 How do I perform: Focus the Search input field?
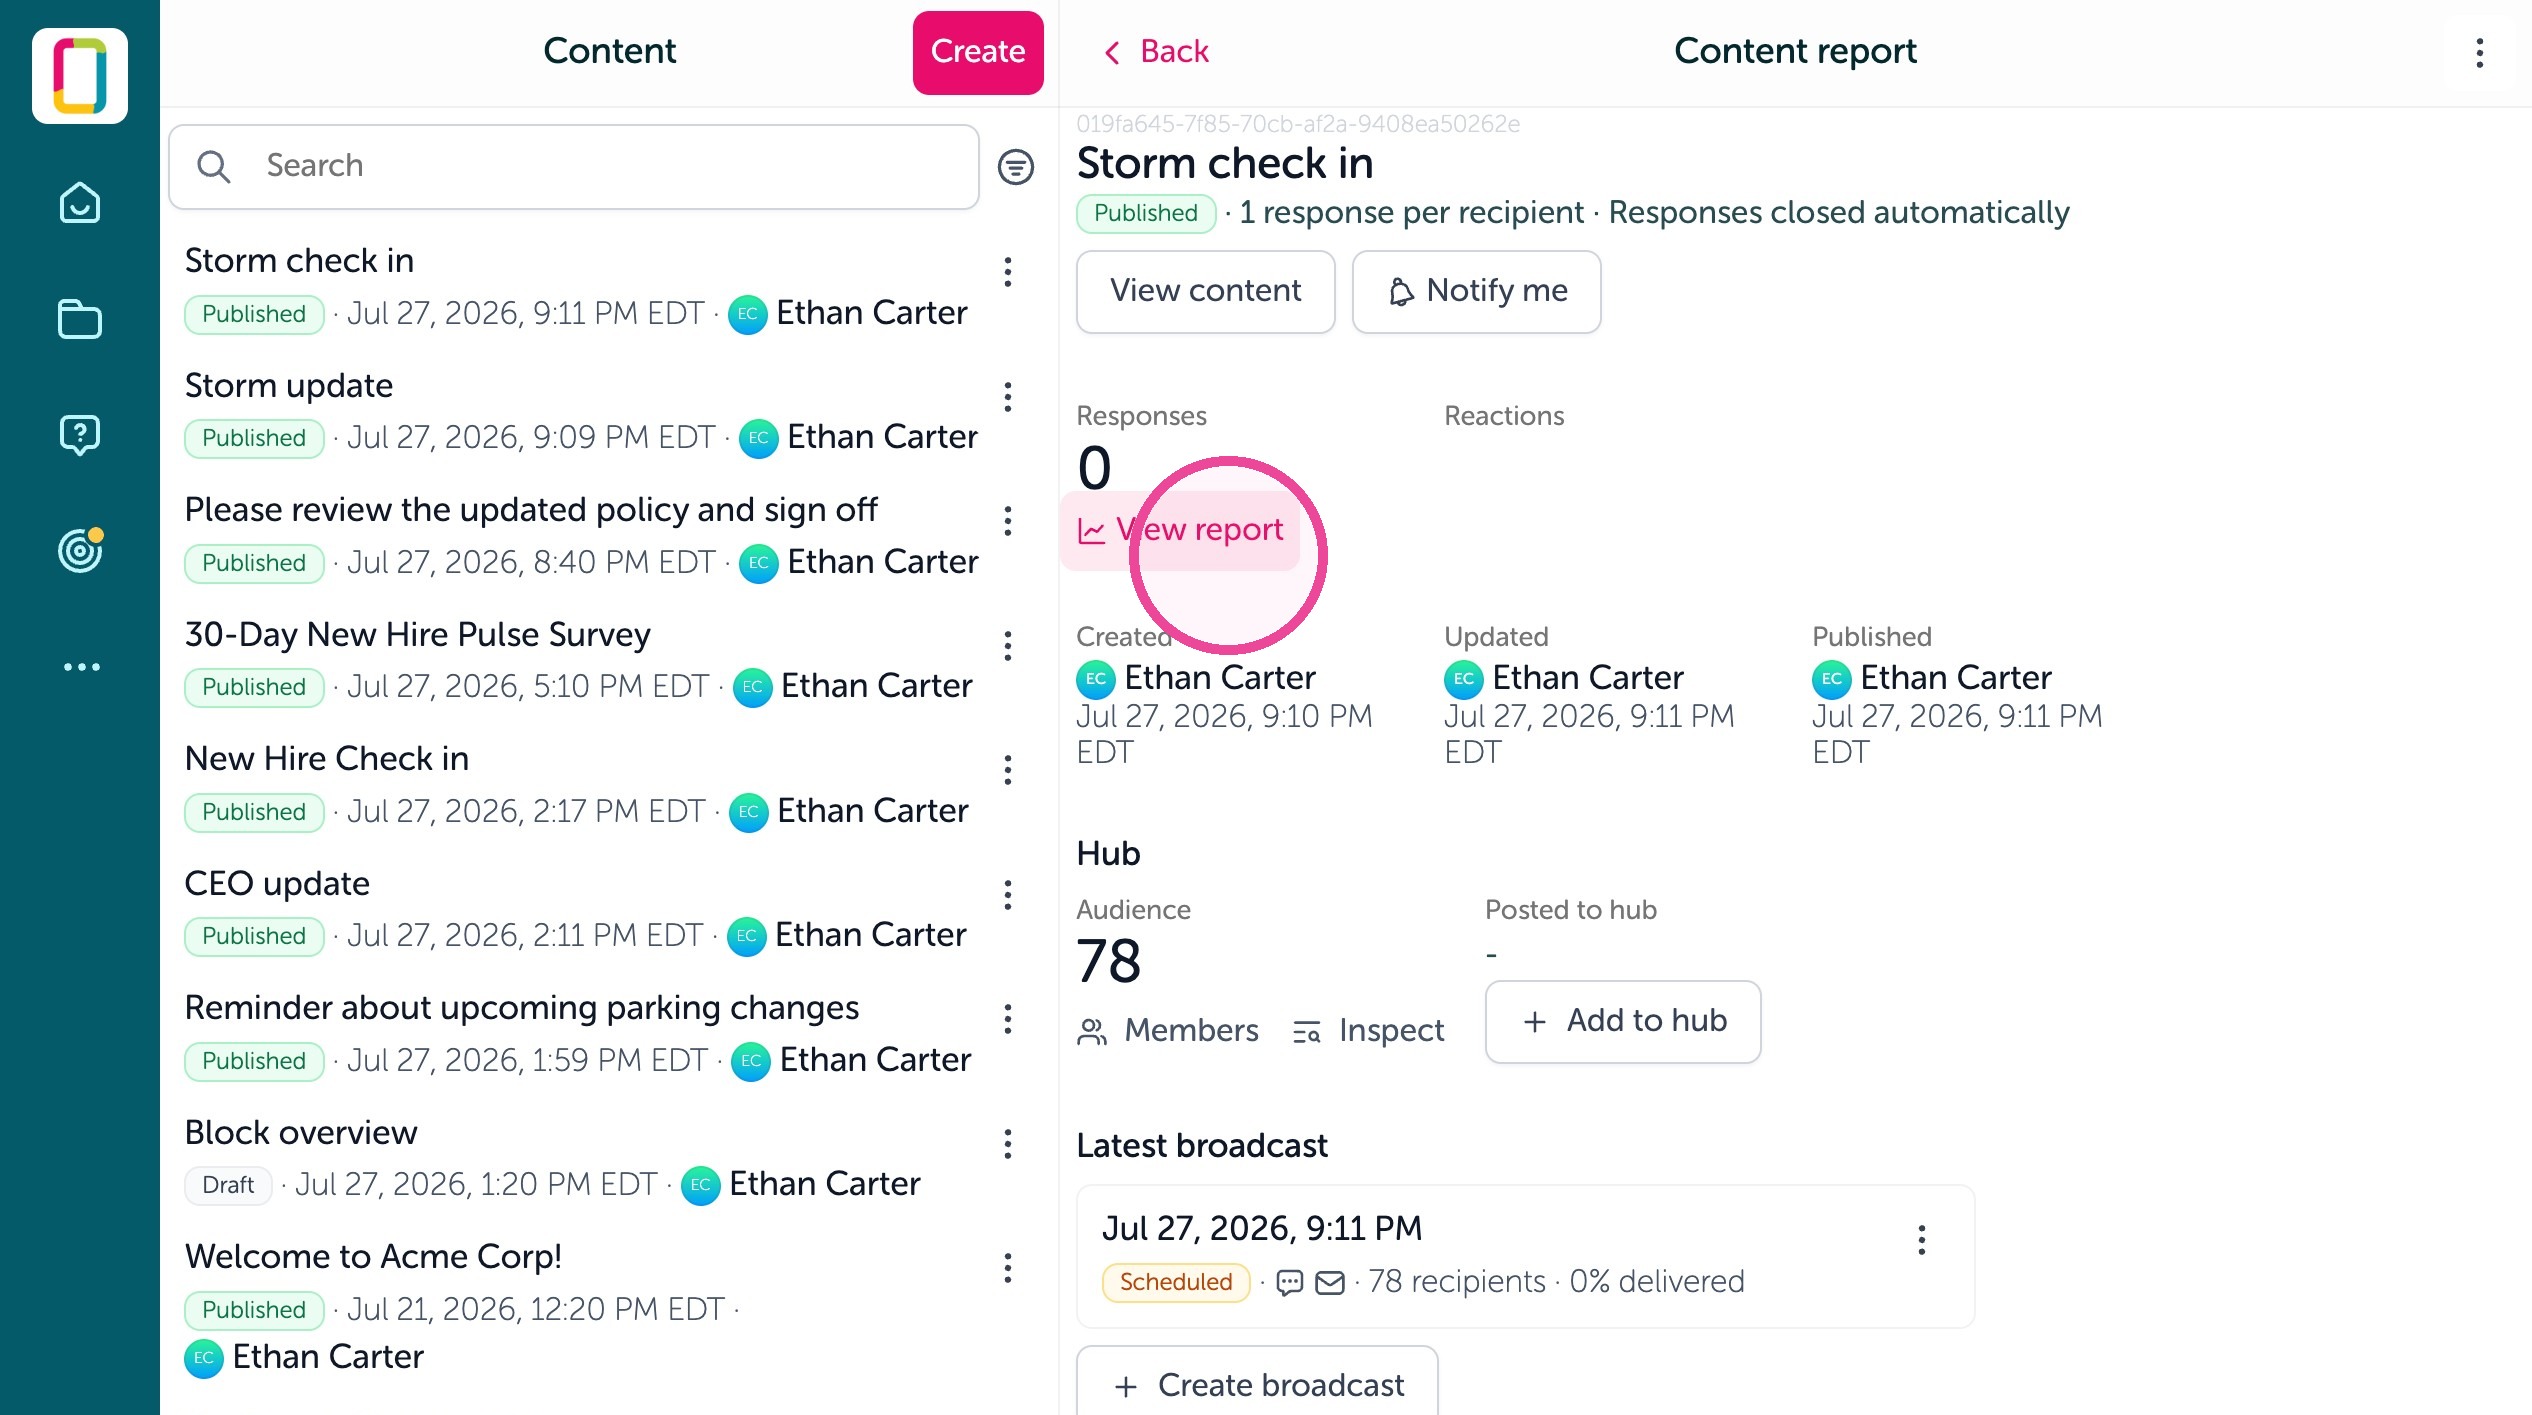coord(574,167)
